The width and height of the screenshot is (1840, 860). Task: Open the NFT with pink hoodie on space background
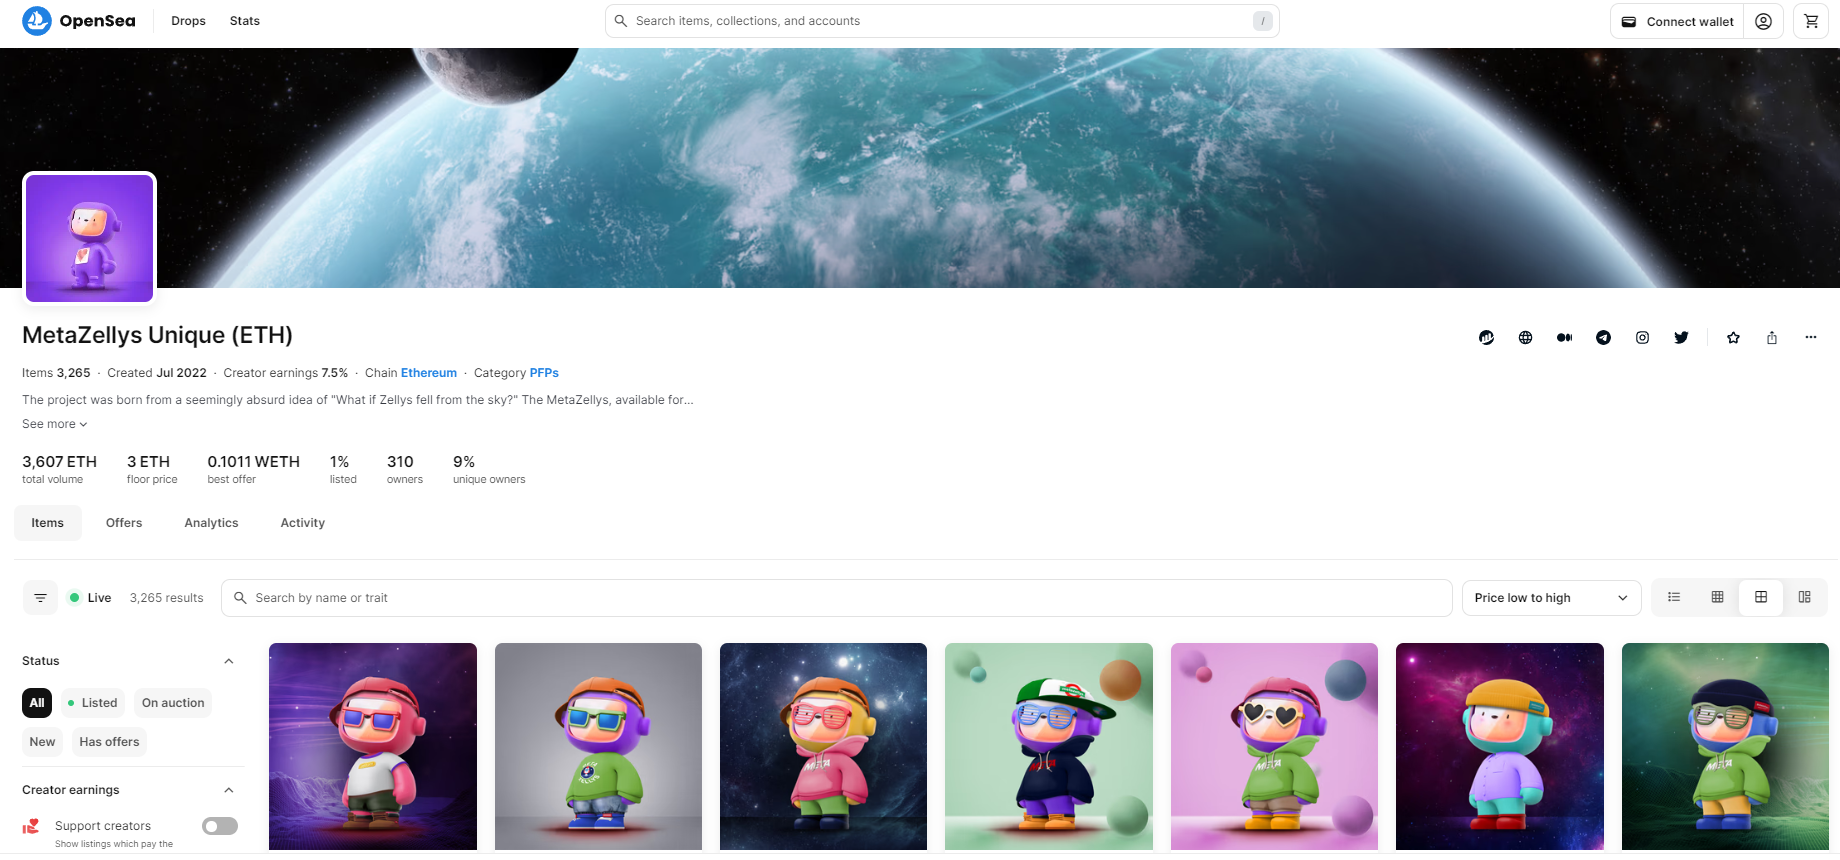(823, 747)
